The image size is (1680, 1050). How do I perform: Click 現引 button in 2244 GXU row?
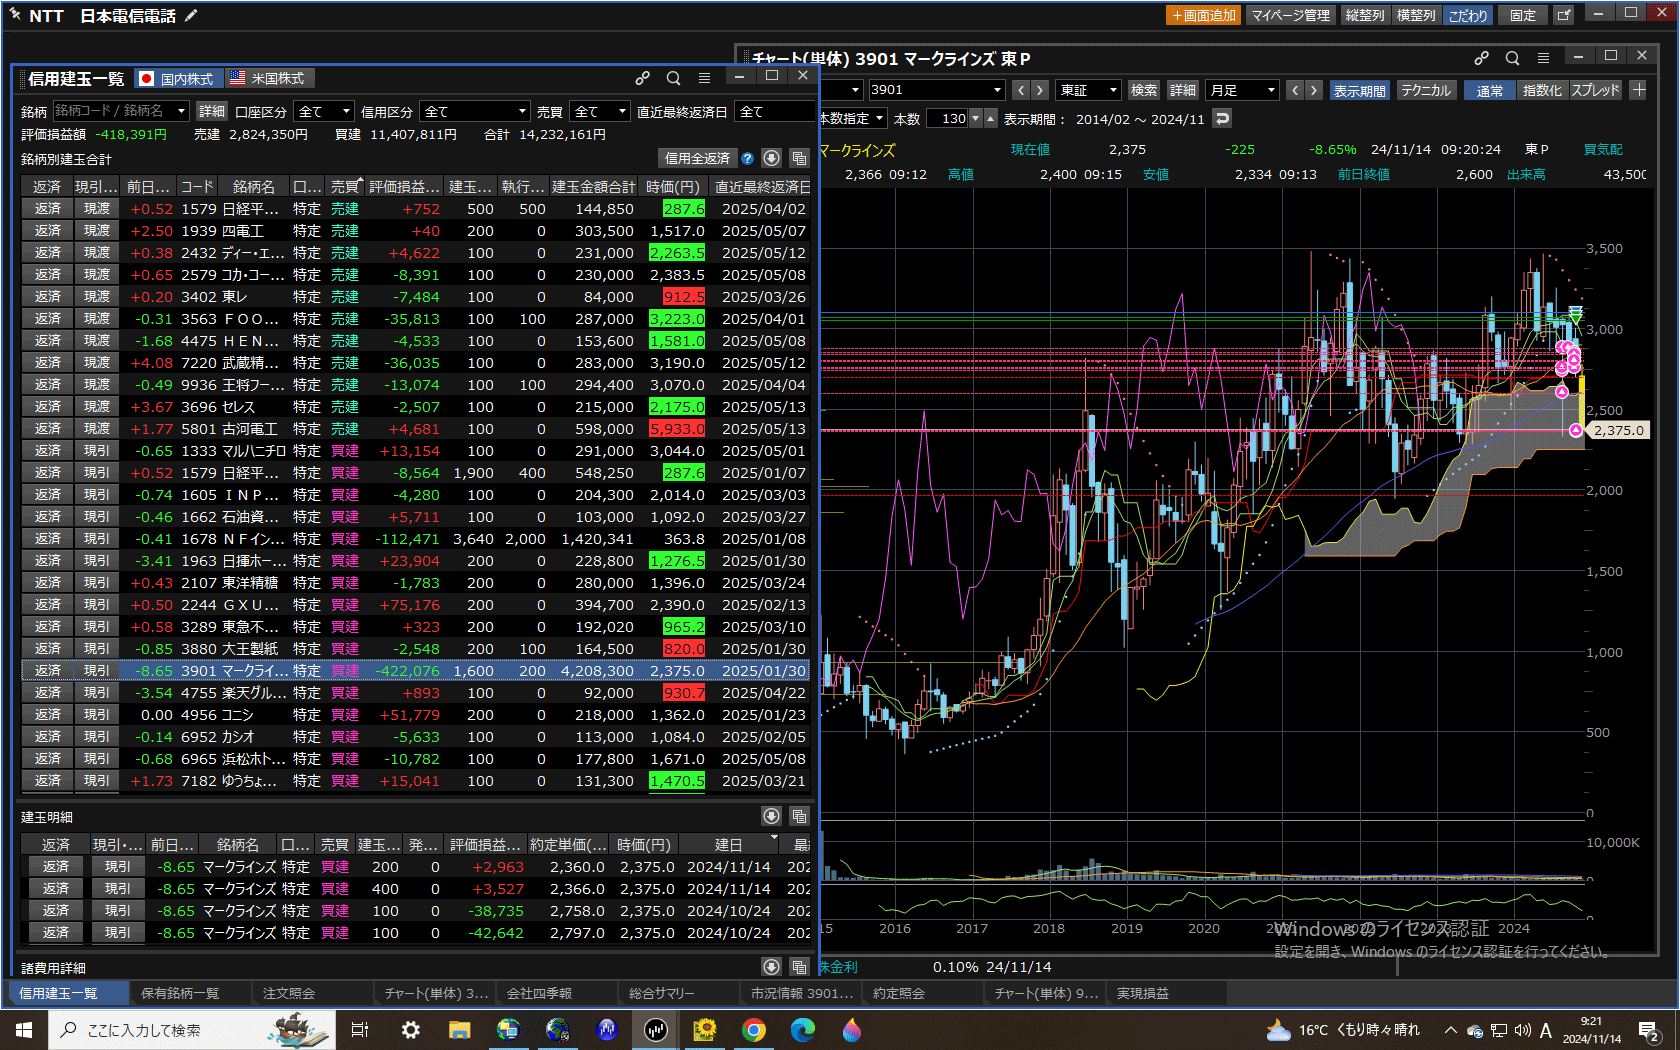tap(97, 604)
